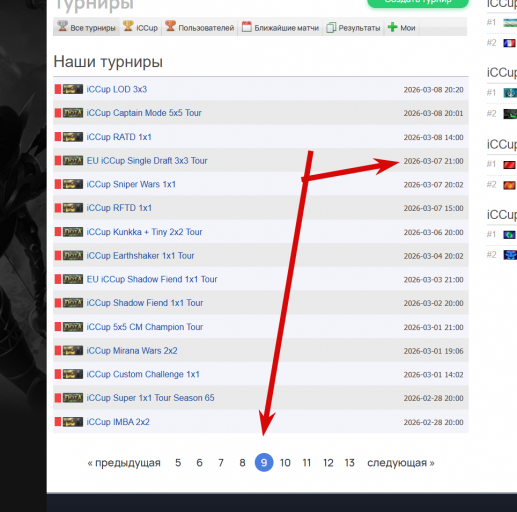
Task: Click the DotA icon next to iCCup Earthshaker 1x1 Tour
Action: [73, 255]
